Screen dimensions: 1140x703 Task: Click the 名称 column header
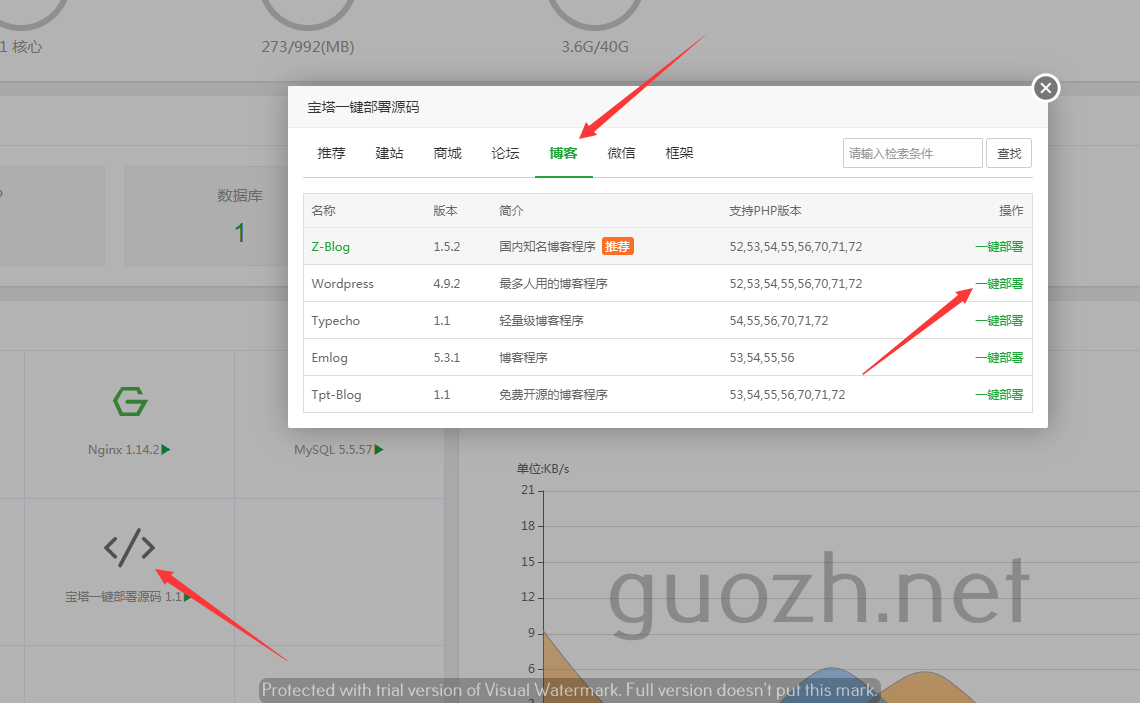coord(324,211)
